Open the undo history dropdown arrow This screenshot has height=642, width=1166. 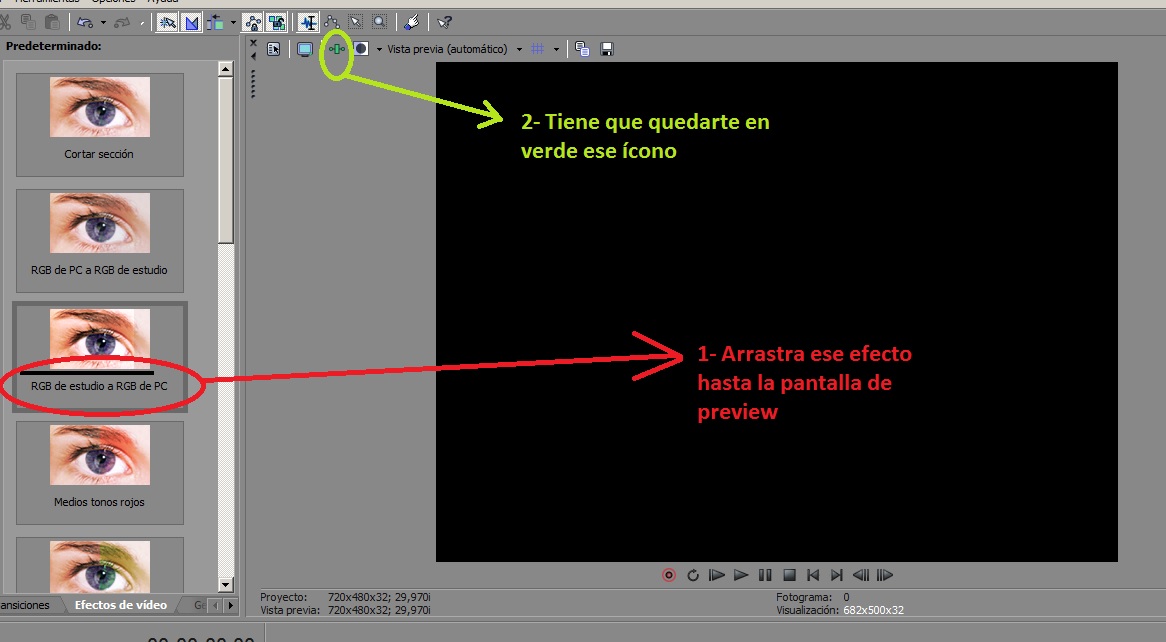click(x=103, y=22)
